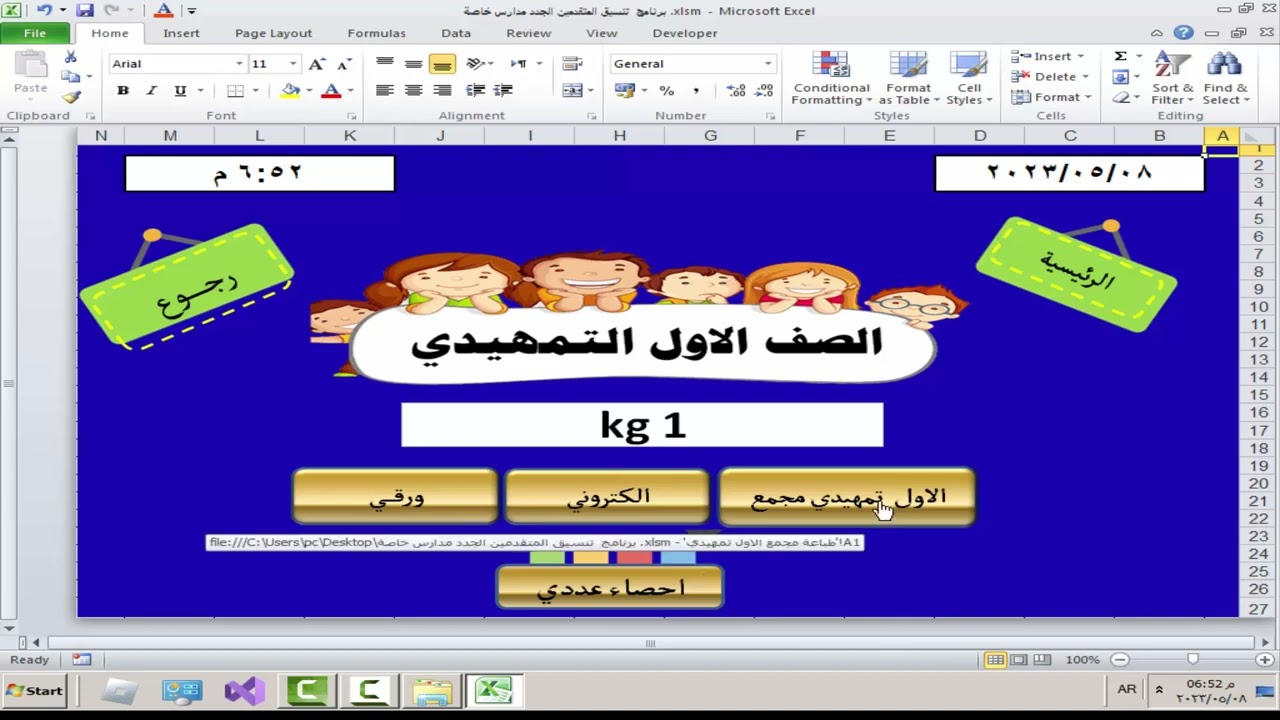Open Conditional Formatting menu
Screen dimensions: 1280x720
tap(831, 78)
